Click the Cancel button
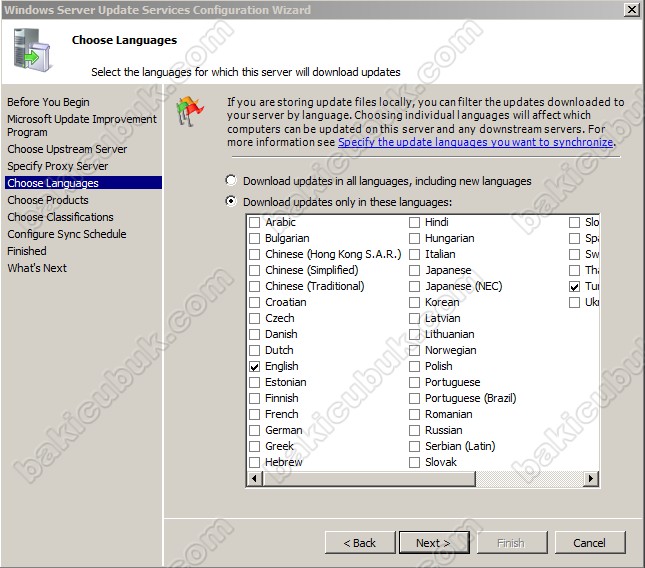Screen dimensions: 645x568 click(x=590, y=543)
